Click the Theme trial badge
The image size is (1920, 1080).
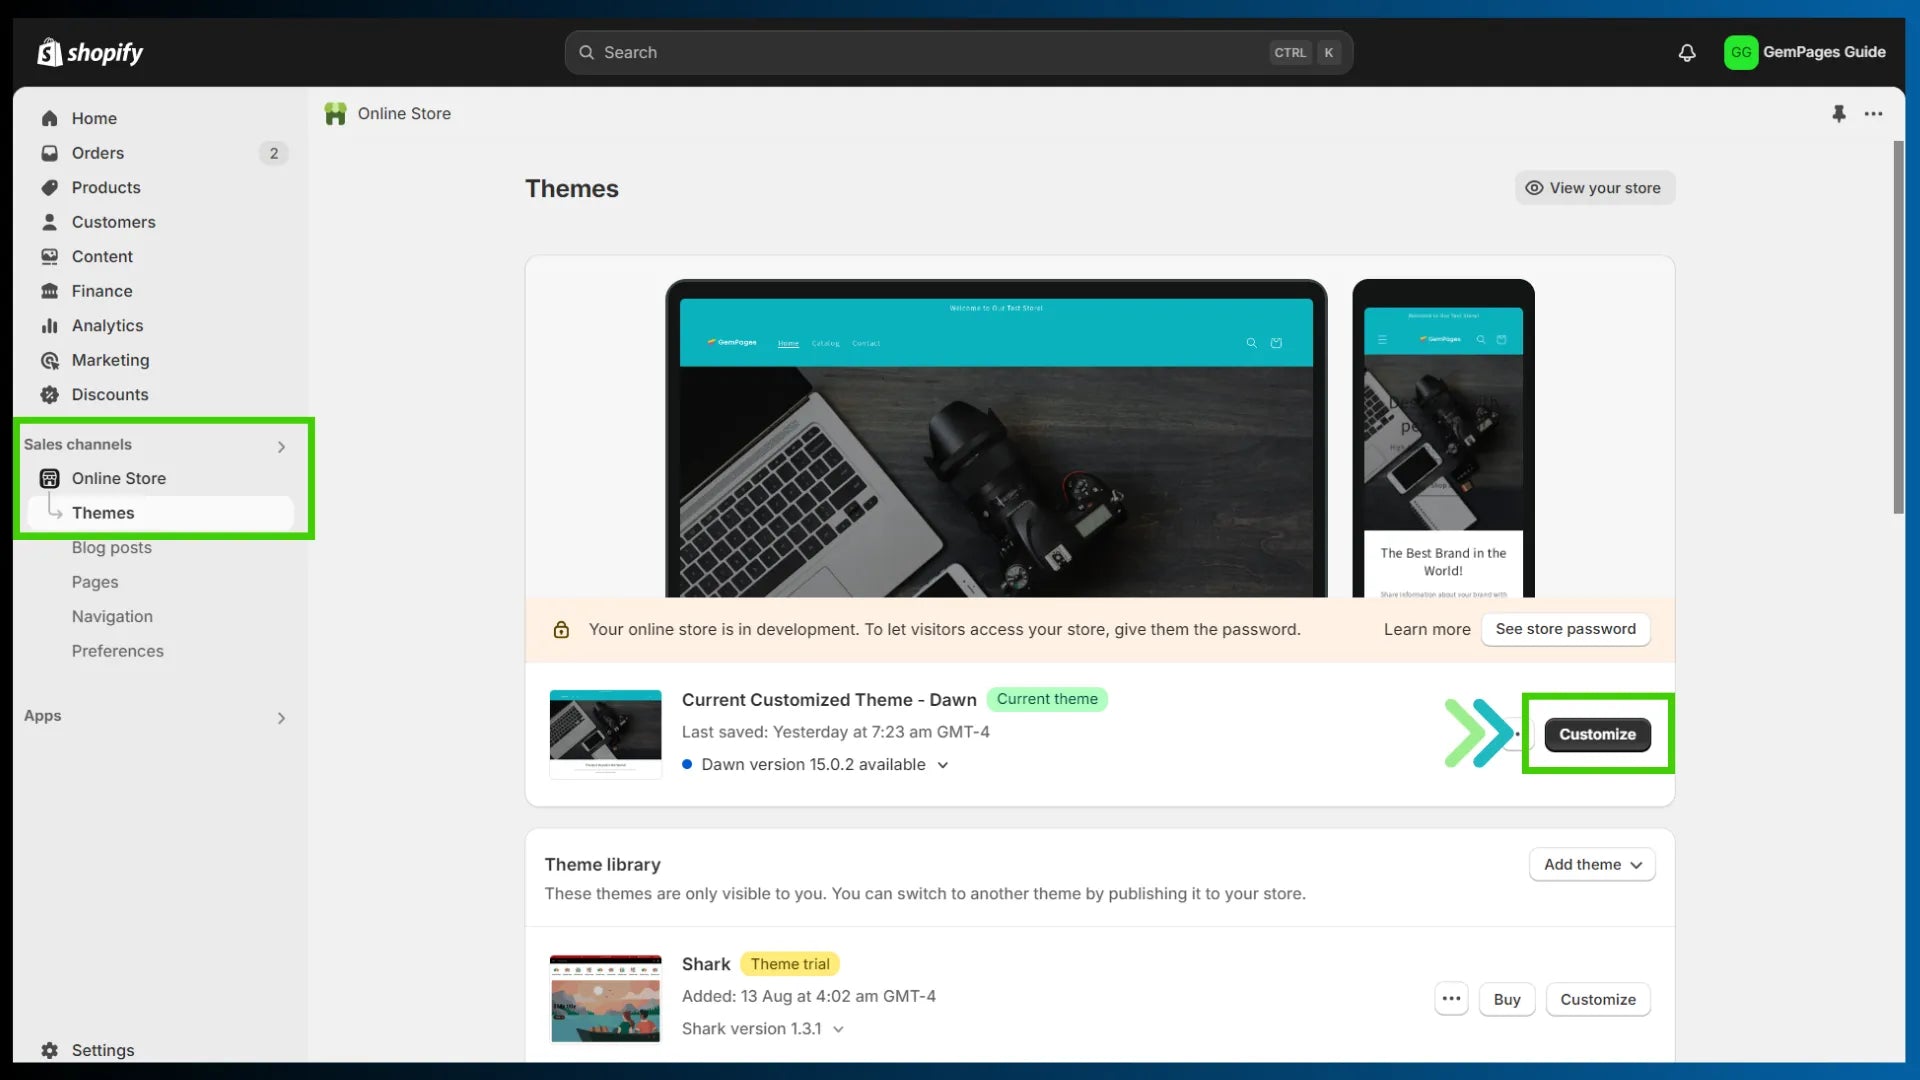pos(790,964)
